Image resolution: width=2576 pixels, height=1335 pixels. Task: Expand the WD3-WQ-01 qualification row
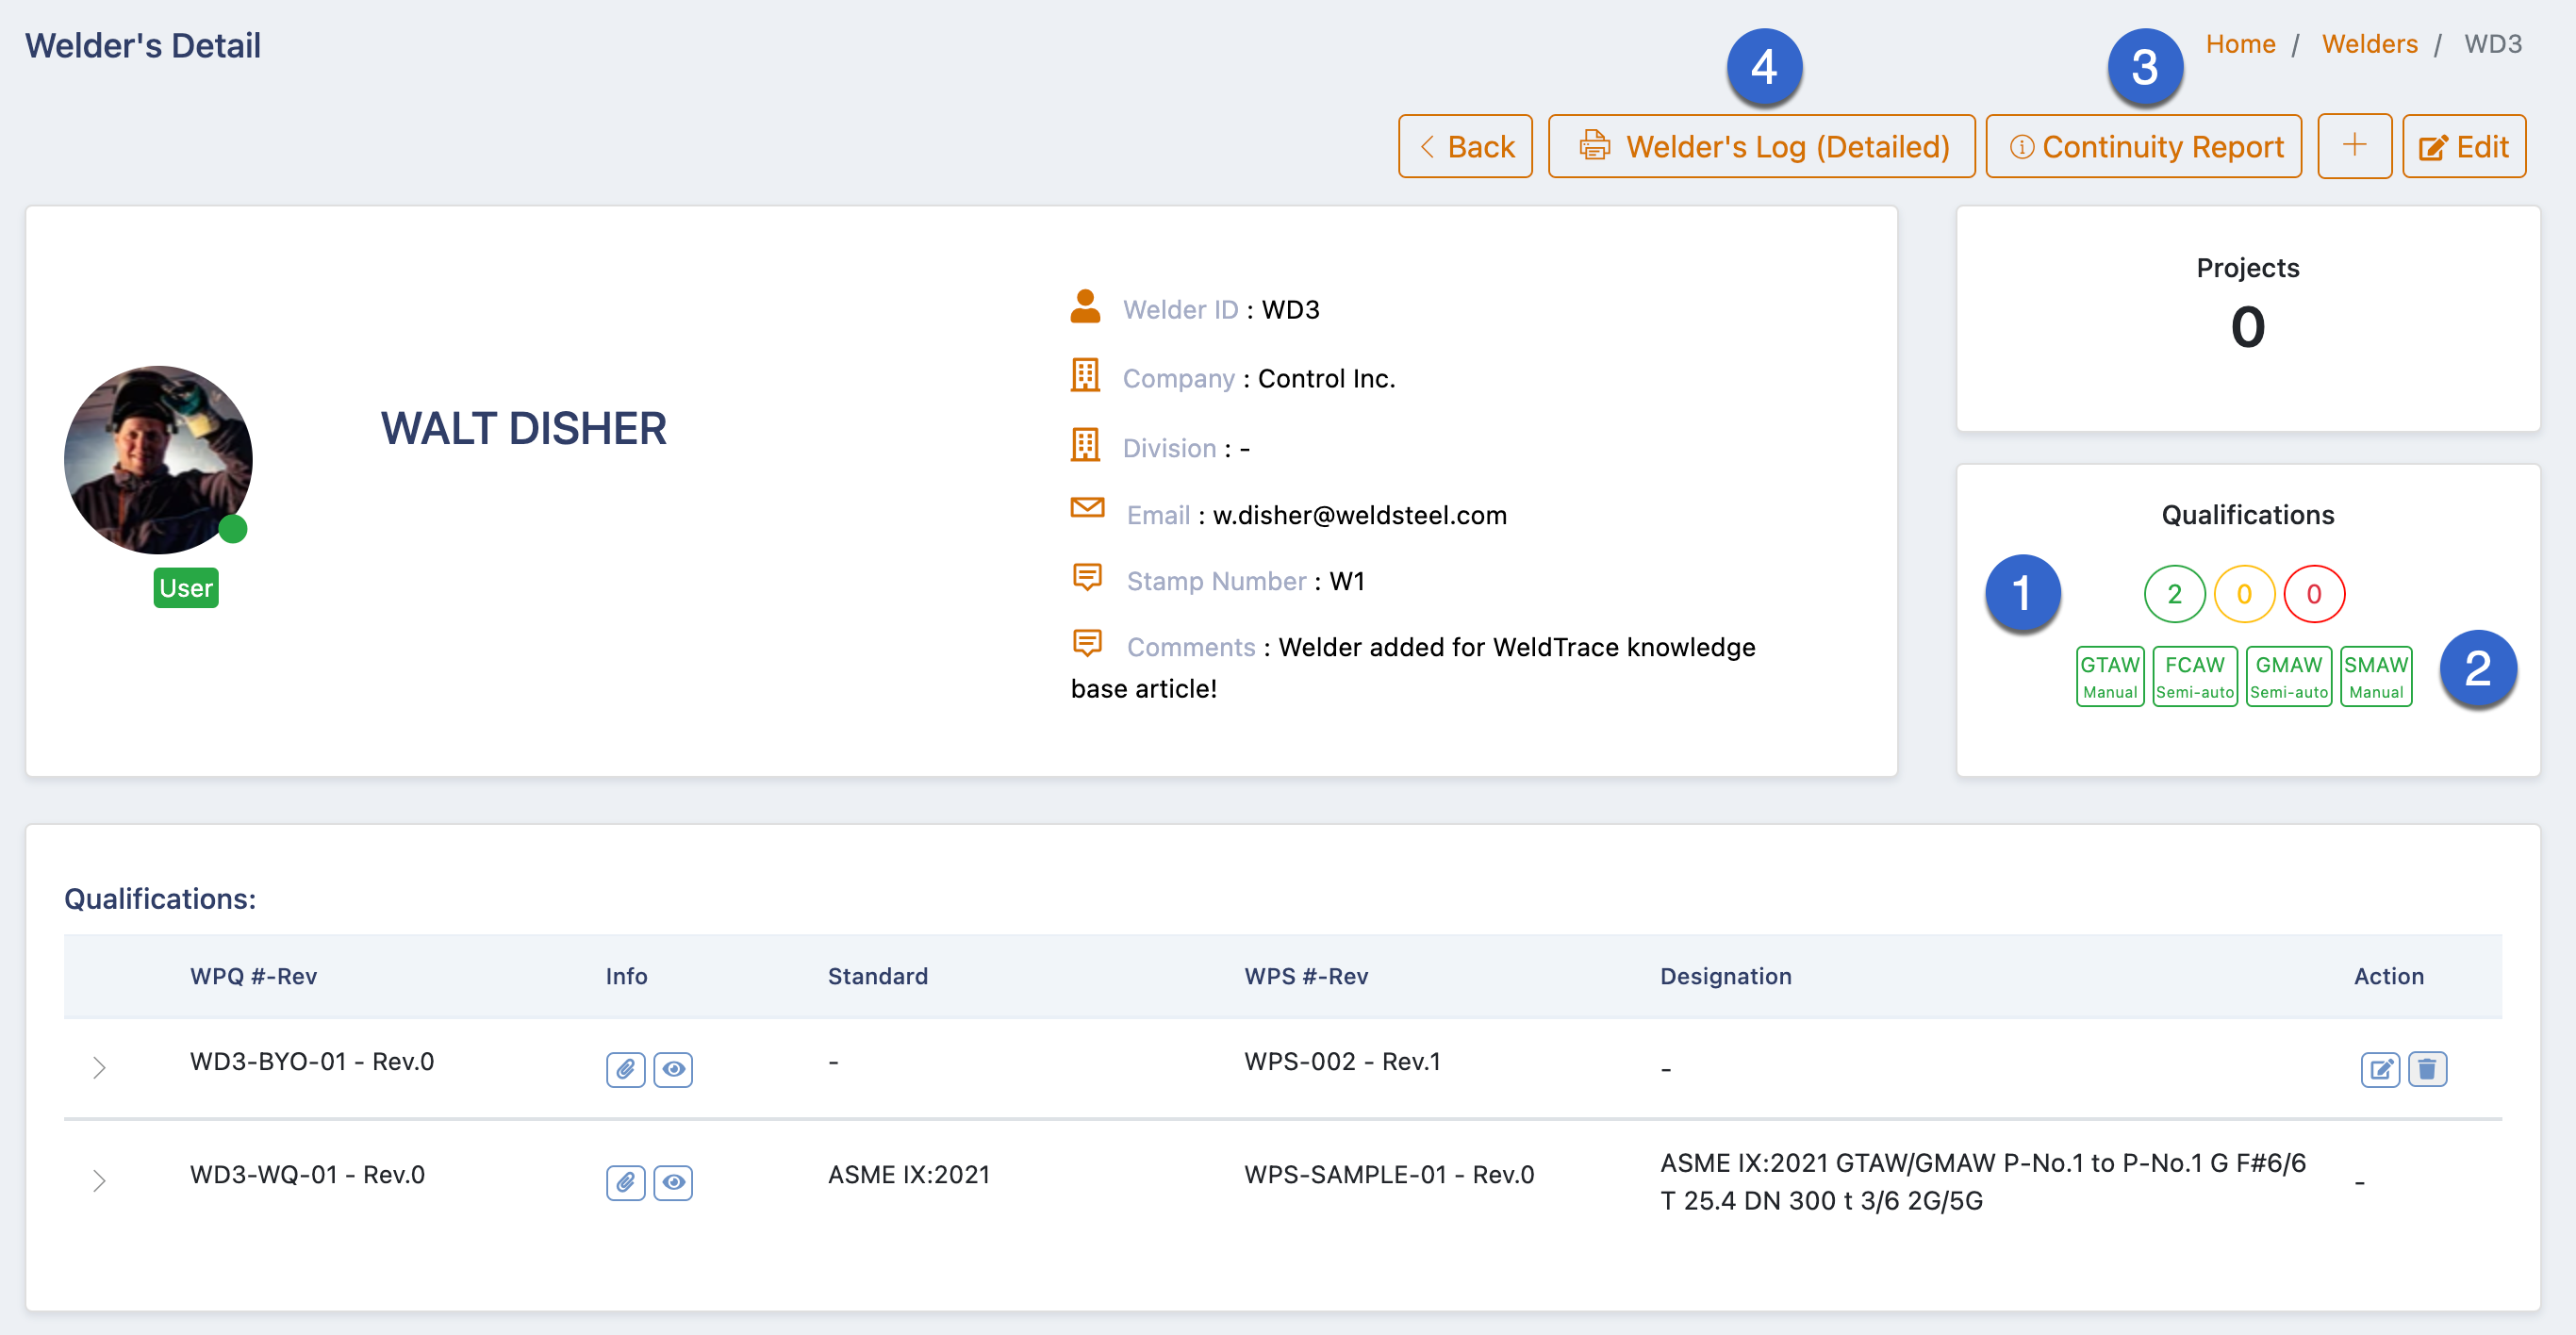(x=99, y=1180)
